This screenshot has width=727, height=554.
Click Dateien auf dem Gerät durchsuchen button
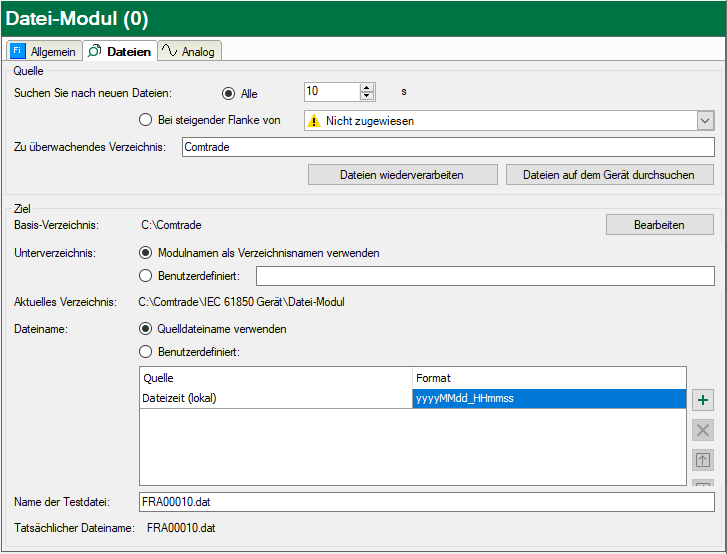click(x=610, y=175)
